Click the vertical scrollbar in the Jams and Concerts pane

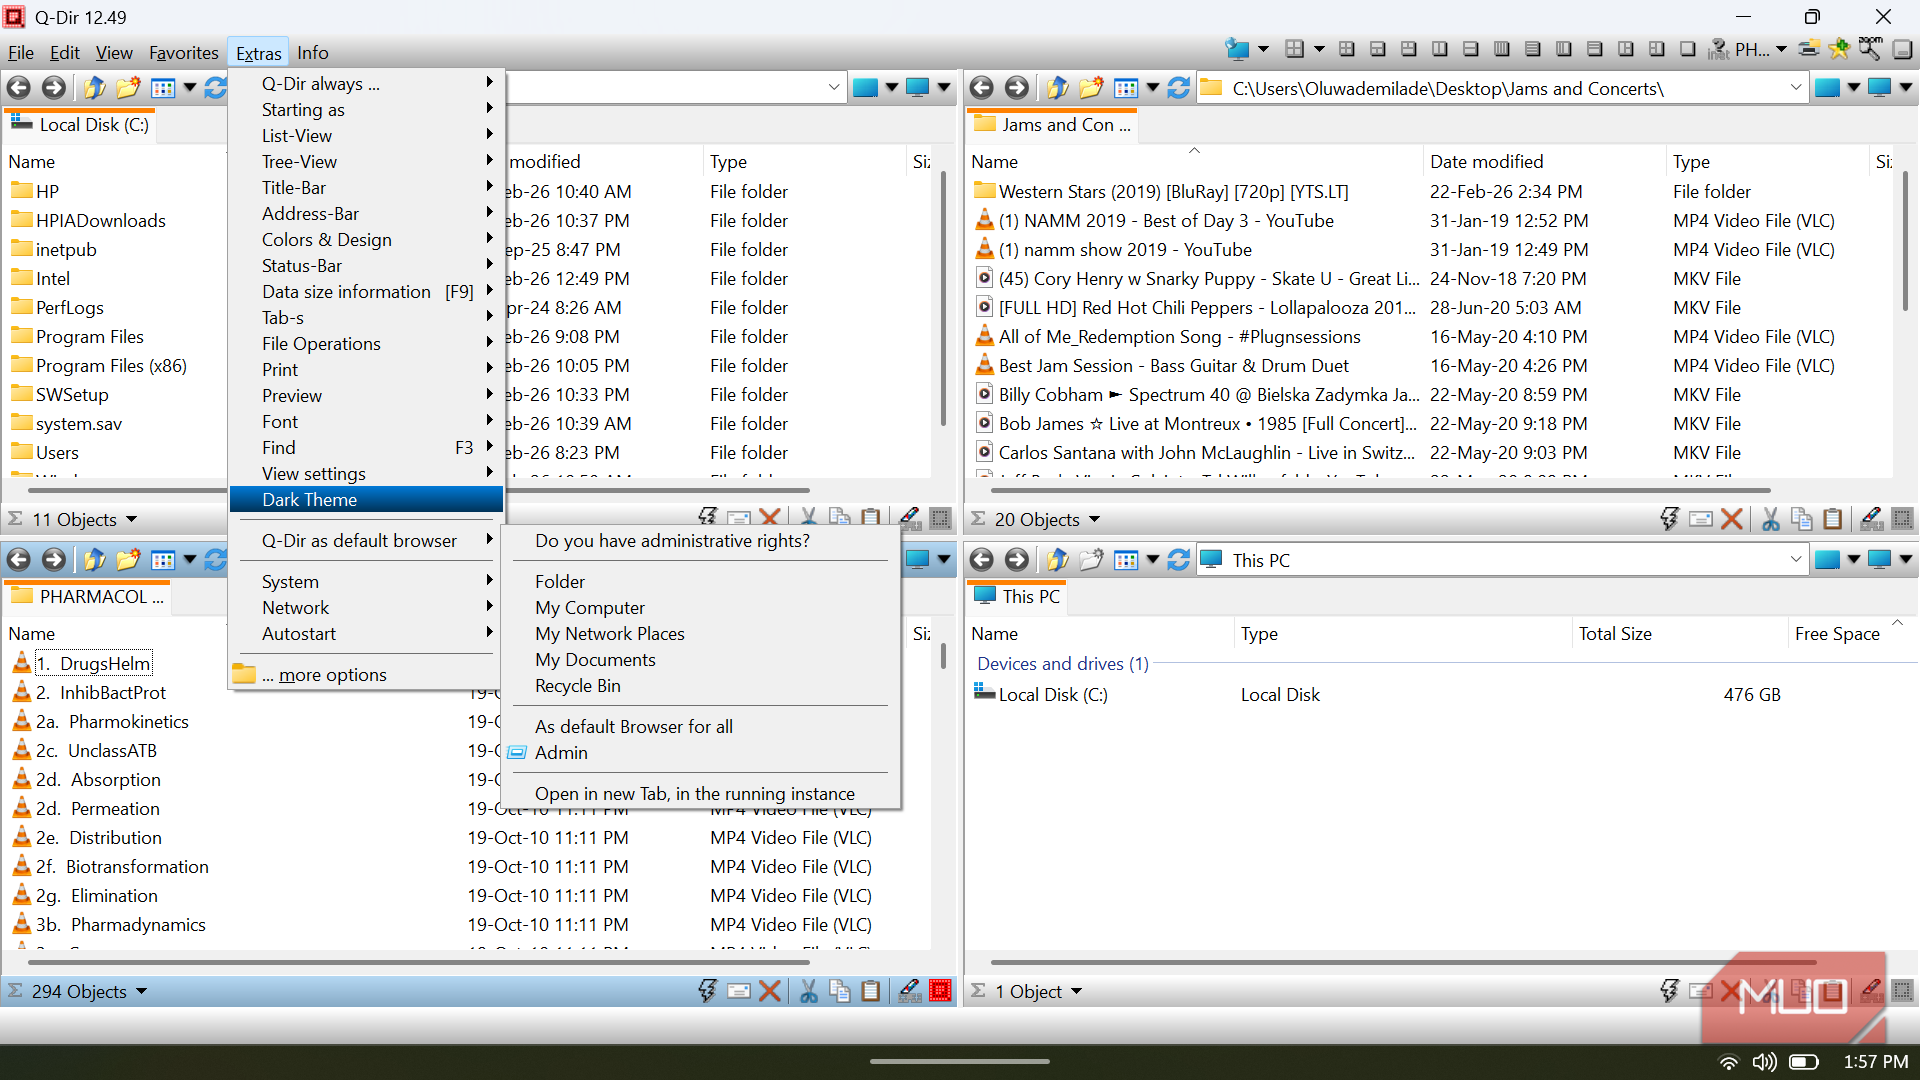(1904, 240)
